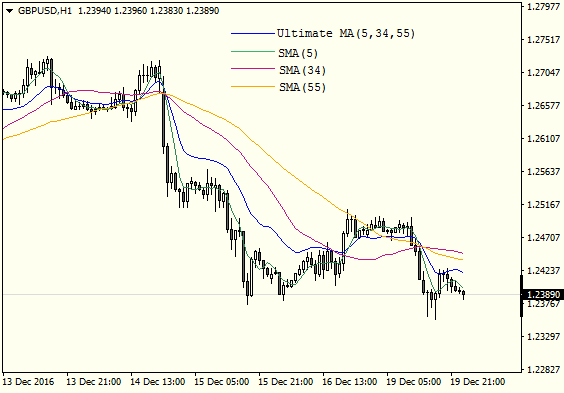Click the 1.27047 price scale value
The width and height of the screenshot is (564, 393).
pyautogui.click(x=543, y=73)
